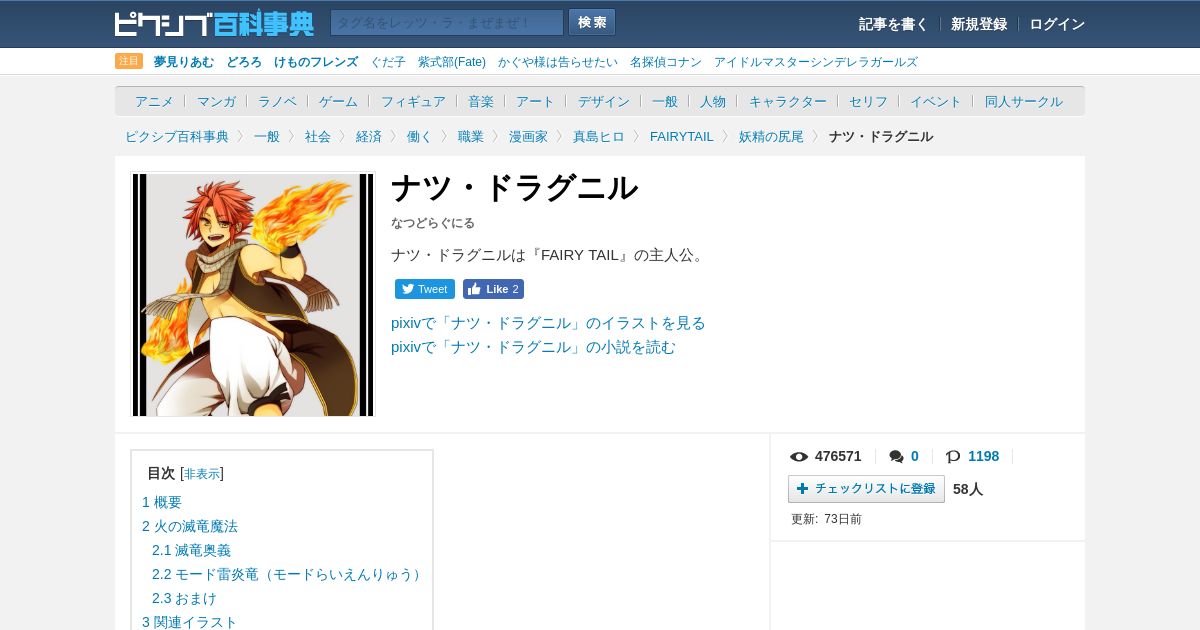Jump to section 1 概要
The width and height of the screenshot is (1200, 630).
(162, 502)
